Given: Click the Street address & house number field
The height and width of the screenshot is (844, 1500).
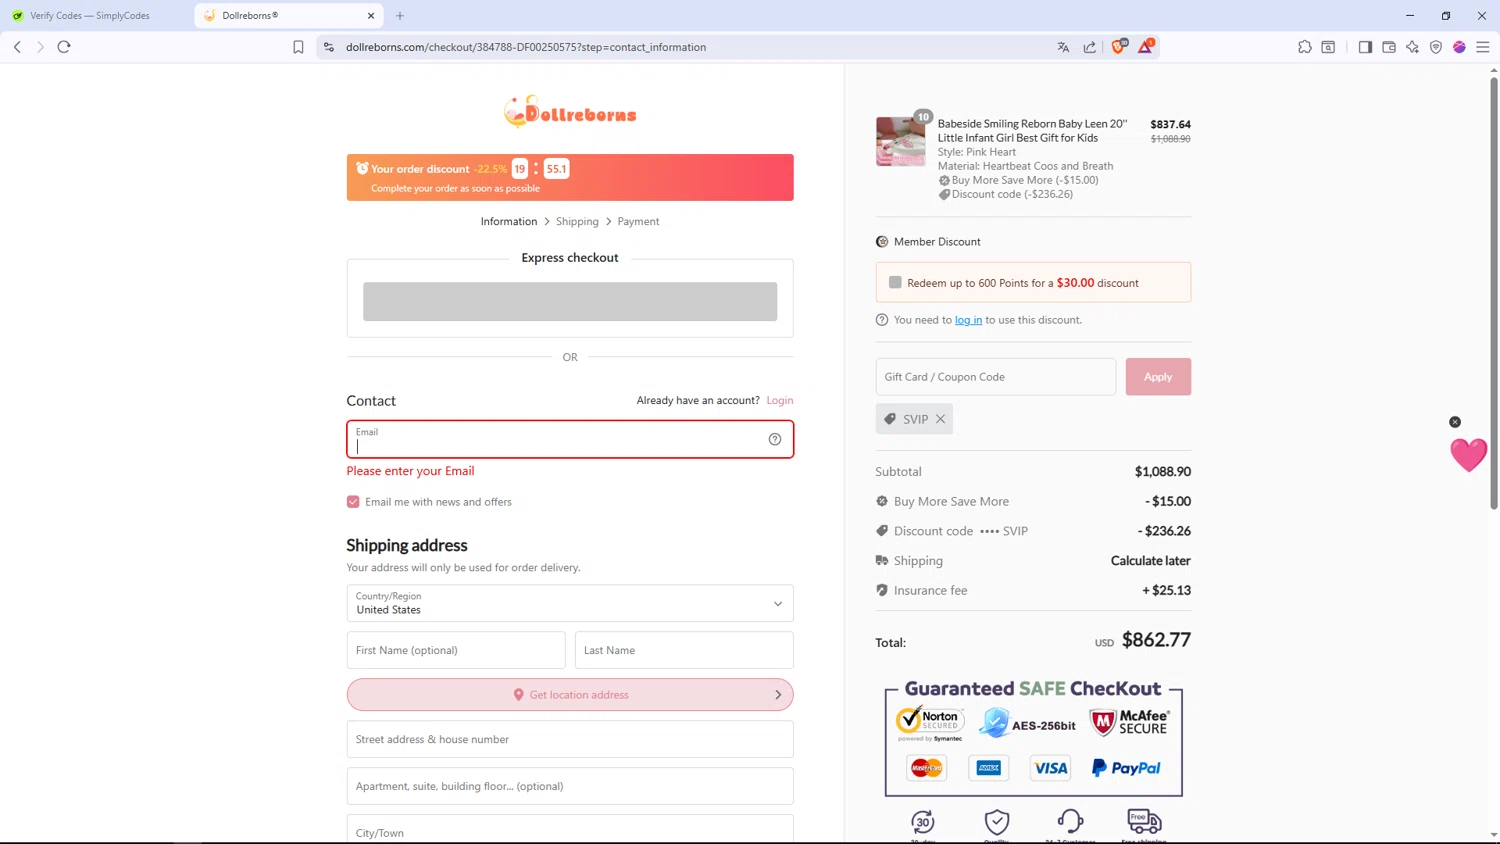Looking at the screenshot, I should [570, 739].
